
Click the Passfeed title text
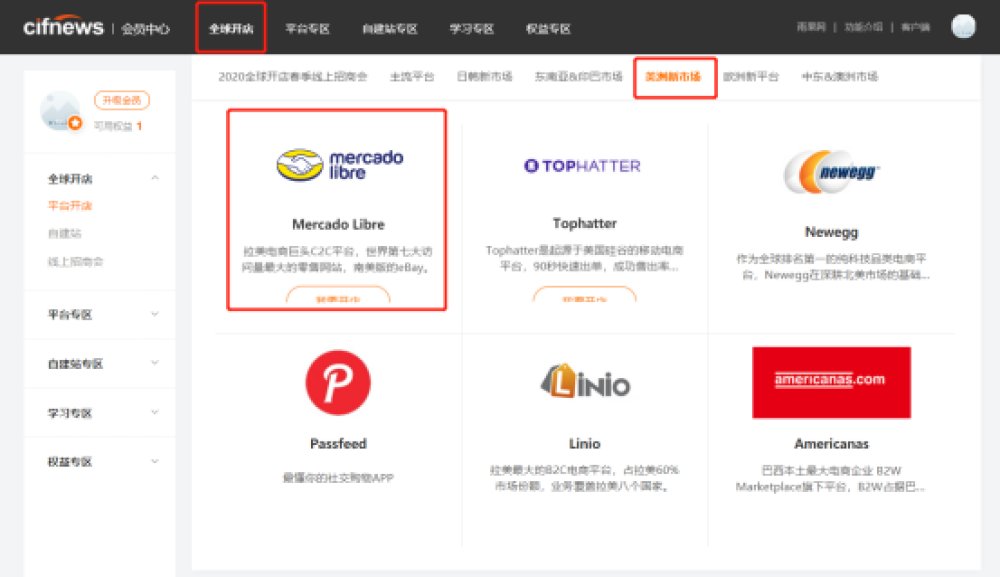(x=338, y=444)
